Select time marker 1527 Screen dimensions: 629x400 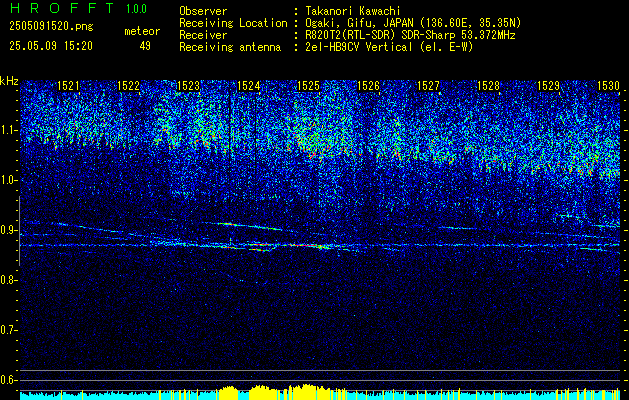coord(428,85)
